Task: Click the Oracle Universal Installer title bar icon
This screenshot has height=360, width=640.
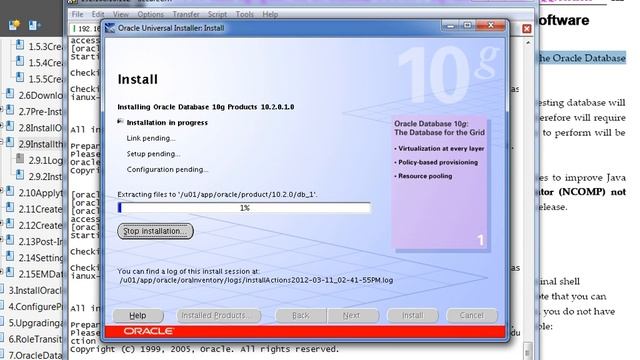Action: tap(110, 28)
